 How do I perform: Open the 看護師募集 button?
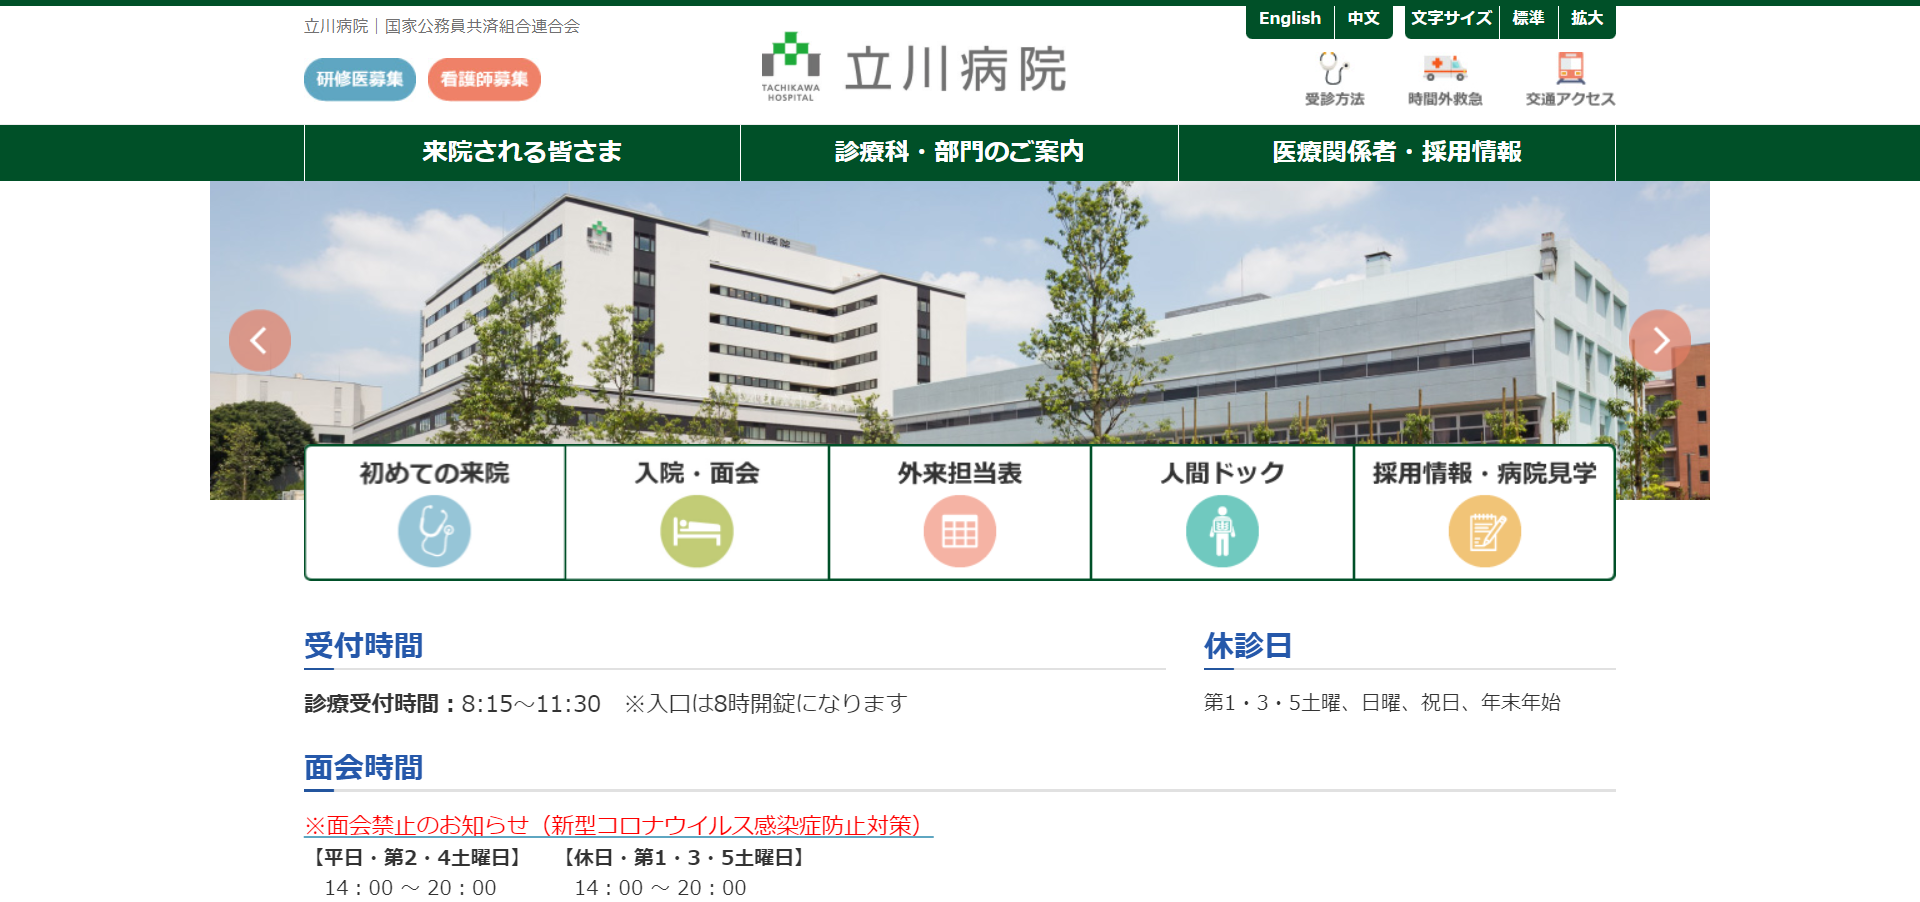[484, 79]
